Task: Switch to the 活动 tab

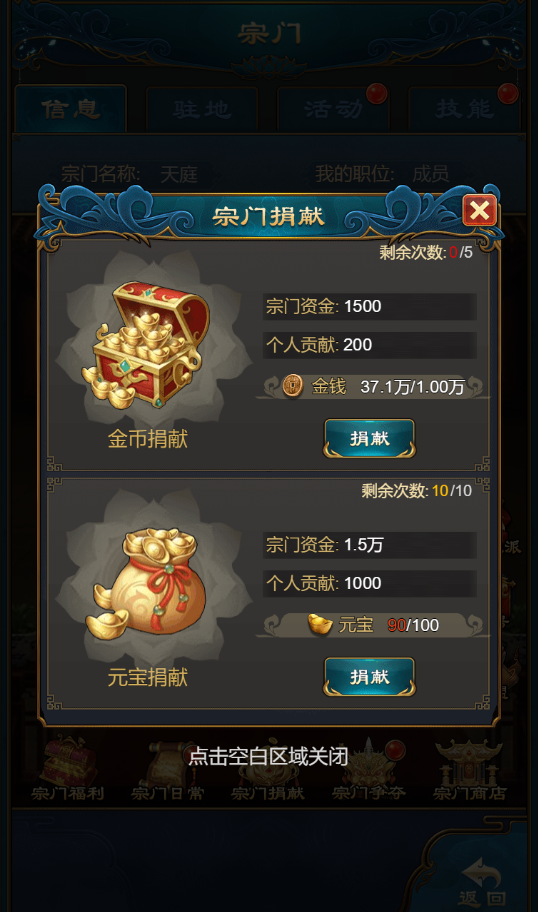Action: [333, 109]
